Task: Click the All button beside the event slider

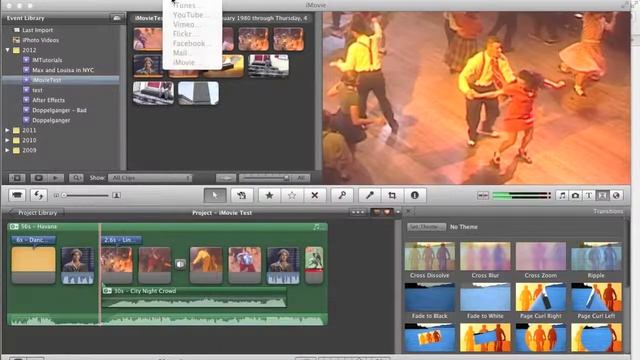Action: point(301,178)
